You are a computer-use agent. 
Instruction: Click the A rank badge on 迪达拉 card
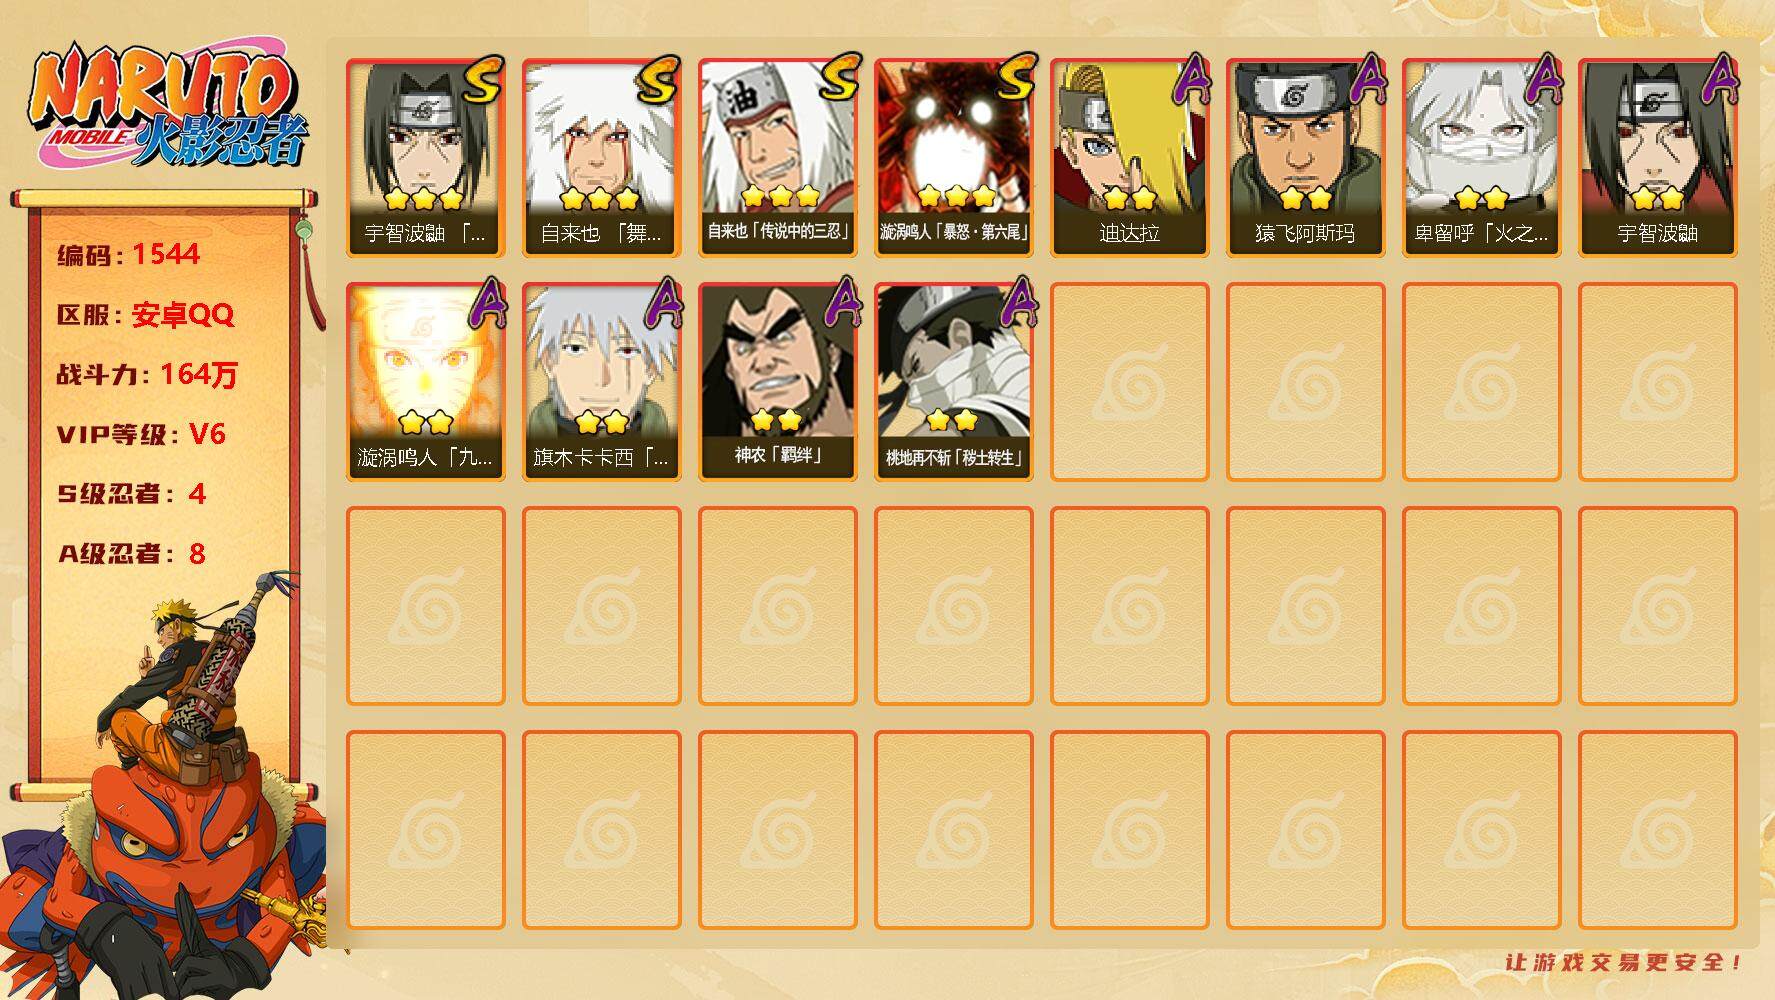click(x=1190, y=78)
